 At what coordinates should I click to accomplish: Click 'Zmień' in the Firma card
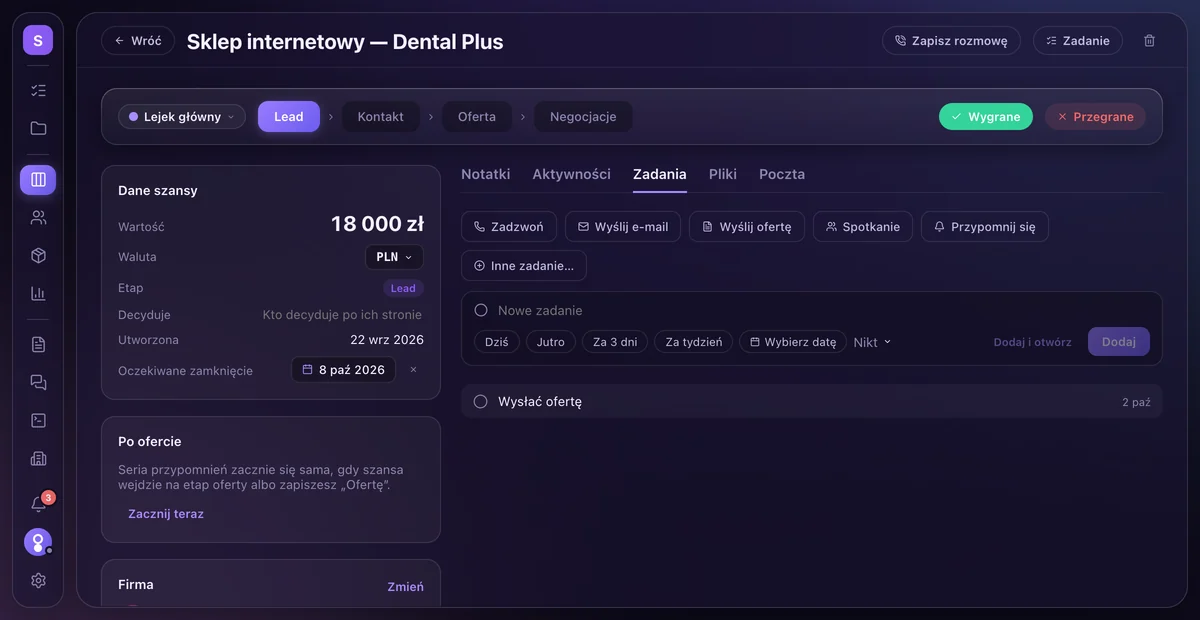405,587
